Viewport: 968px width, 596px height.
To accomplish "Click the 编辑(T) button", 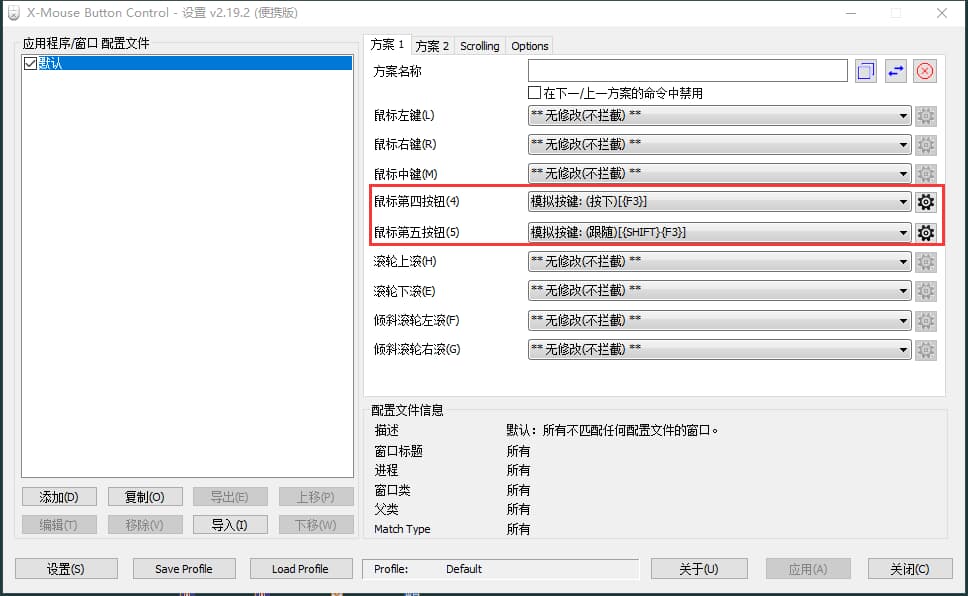I will tap(59, 525).
